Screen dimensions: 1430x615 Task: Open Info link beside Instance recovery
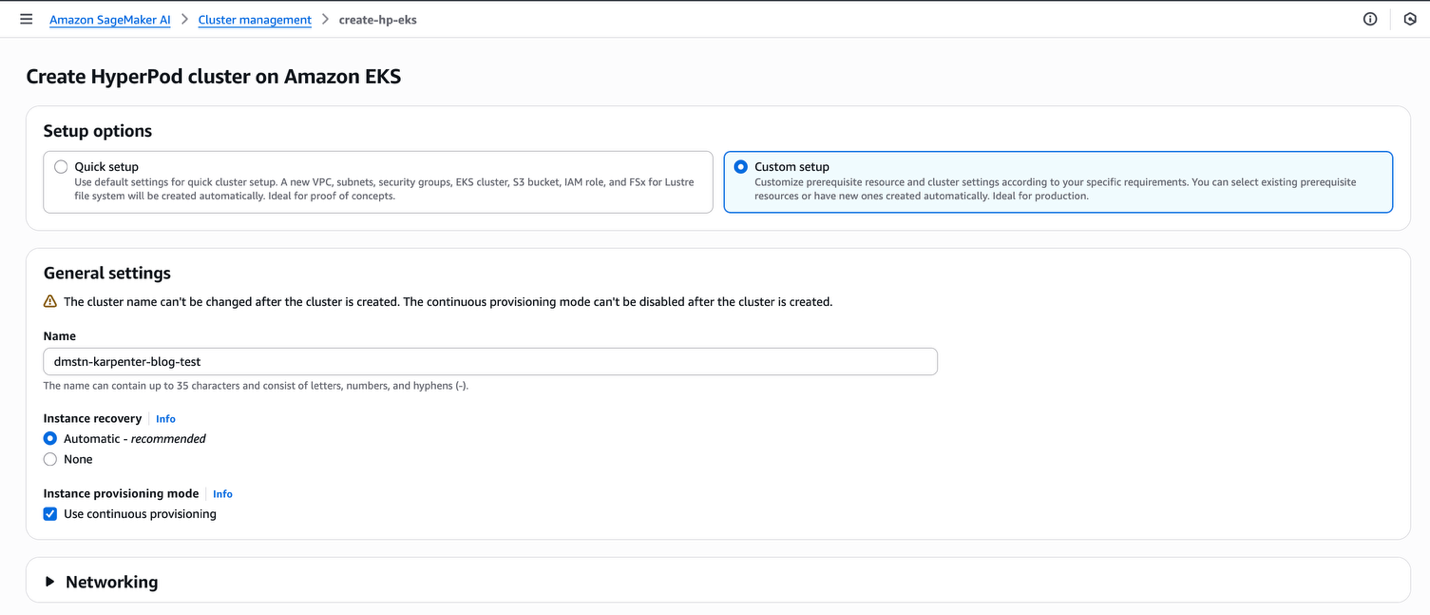click(166, 419)
